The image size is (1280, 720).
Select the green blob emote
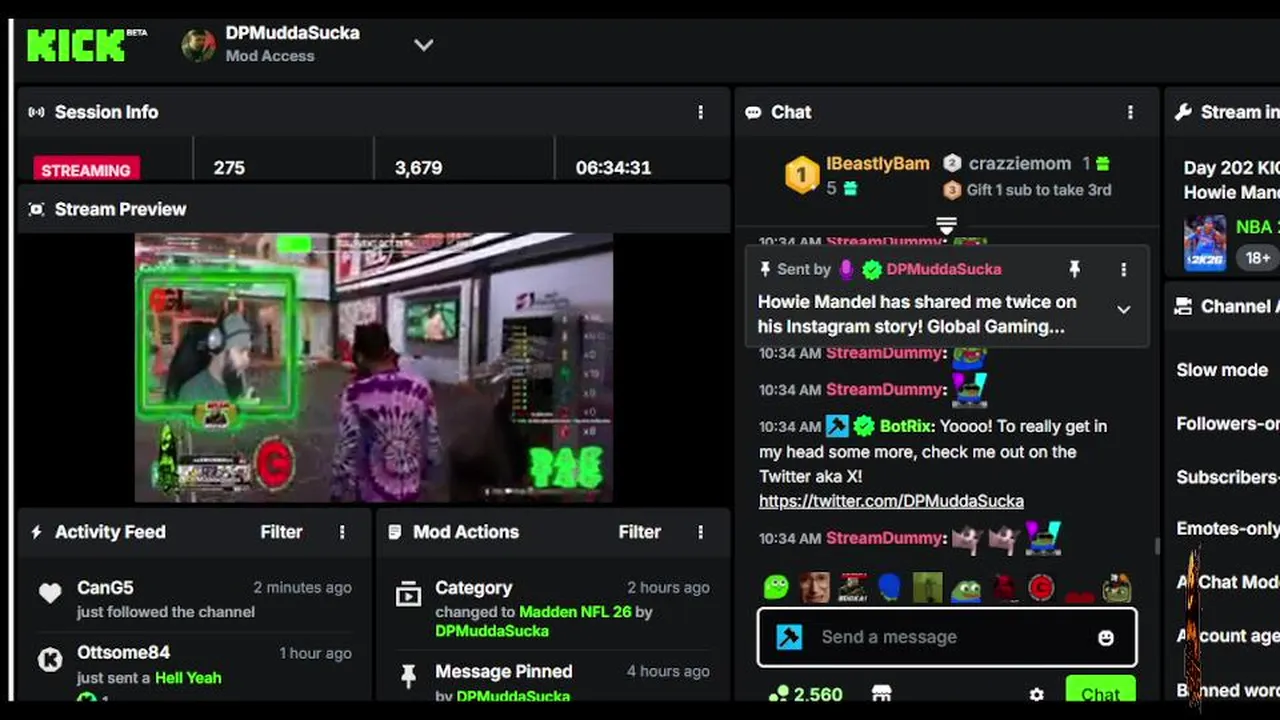coord(776,587)
